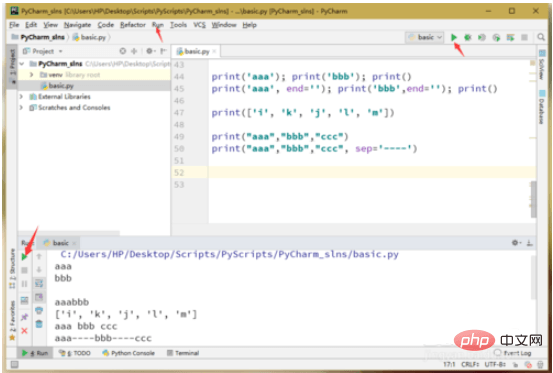Image resolution: width=553 pixels, height=373 pixels.
Task: Open the 4: Run tool window button
Action: pyautogui.click(x=35, y=353)
